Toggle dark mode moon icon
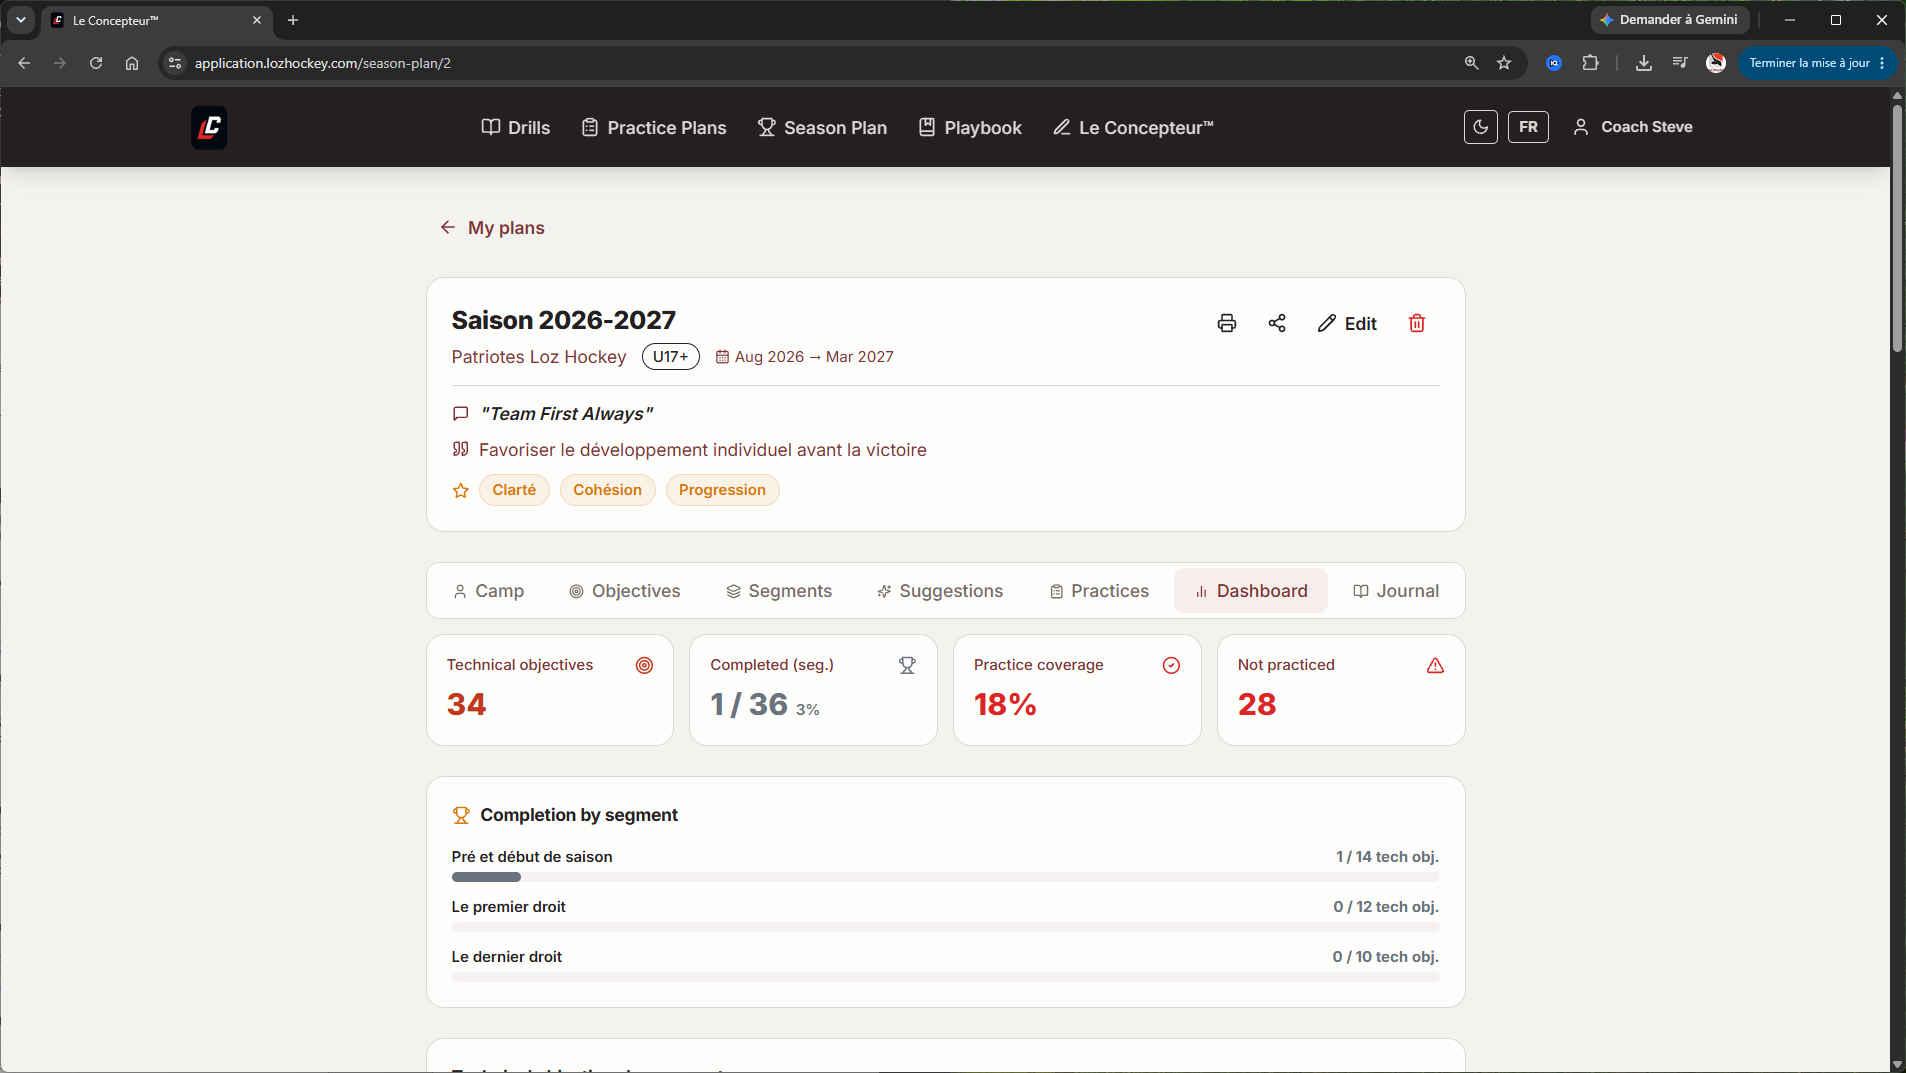This screenshot has width=1906, height=1073. pyautogui.click(x=1480, y=127)
